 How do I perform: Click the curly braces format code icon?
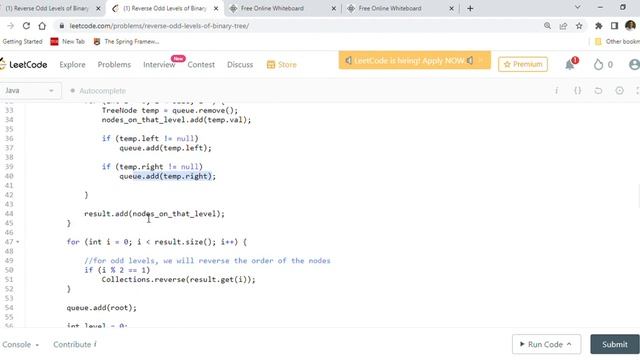point(578,91)
